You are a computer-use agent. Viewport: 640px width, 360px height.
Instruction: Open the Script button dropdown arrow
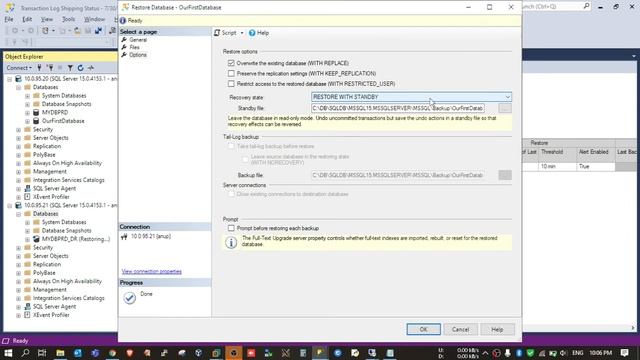pos(242,33)
